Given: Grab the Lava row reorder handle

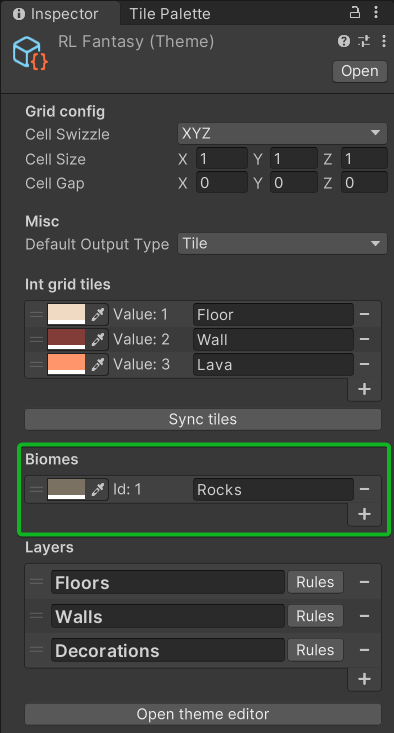Looking at the screenshot, I should [36, 364].
